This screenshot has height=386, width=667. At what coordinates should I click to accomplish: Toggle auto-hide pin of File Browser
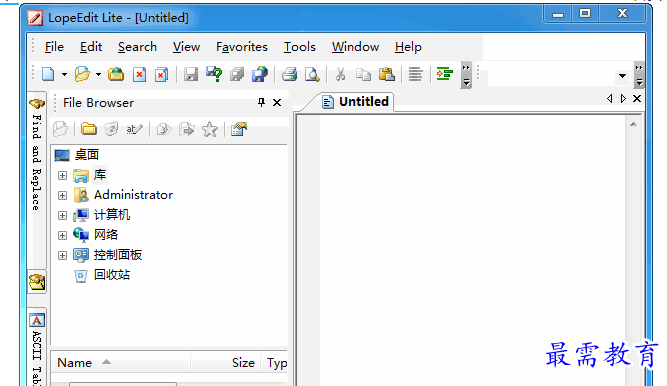click(x=261, y=102)
